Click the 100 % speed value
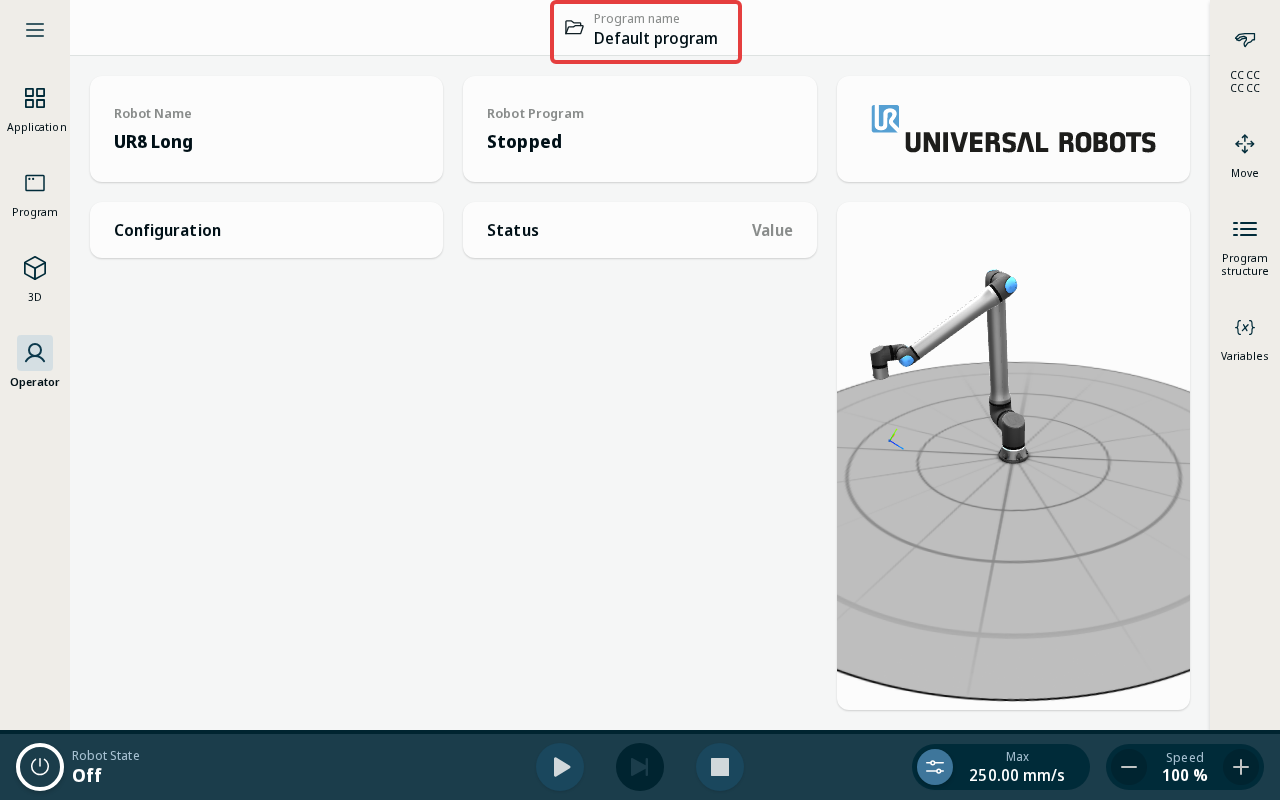 click(x=1185, y=775)
